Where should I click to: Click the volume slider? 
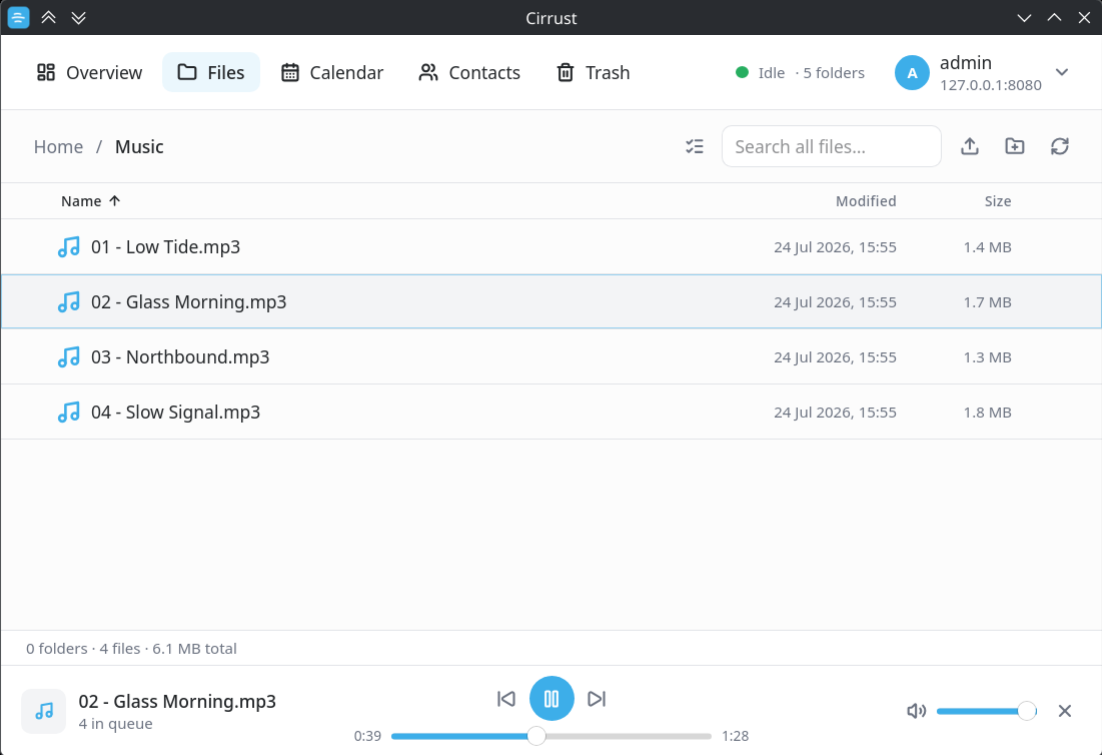tap(985, 711)
